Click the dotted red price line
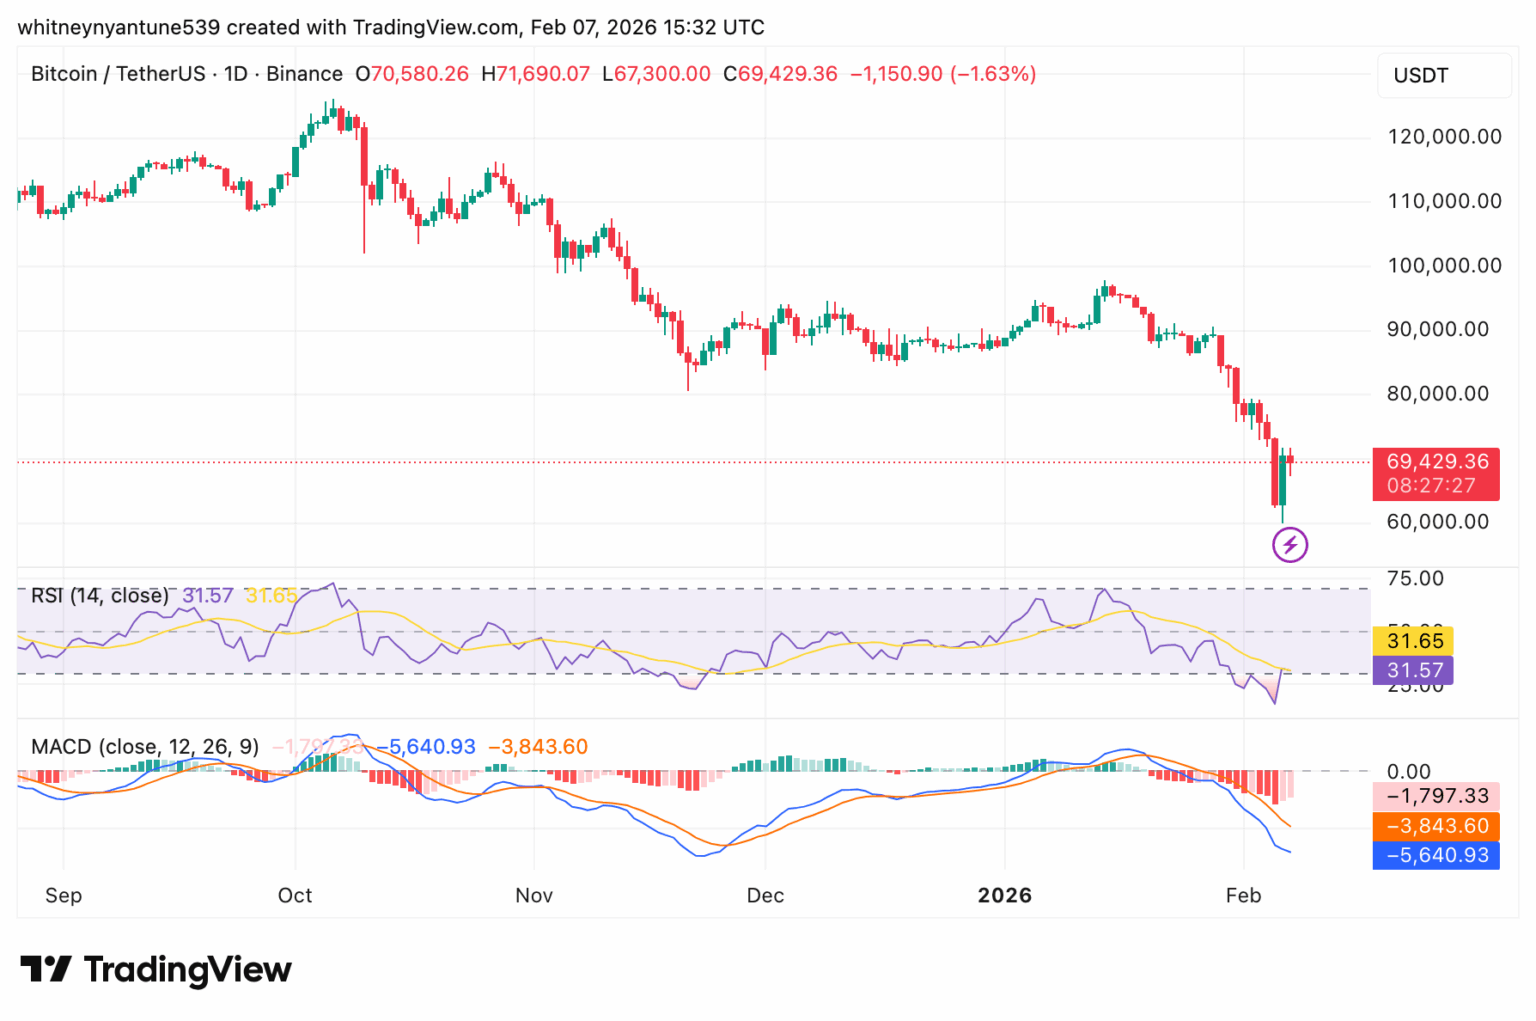 [700, 462]
